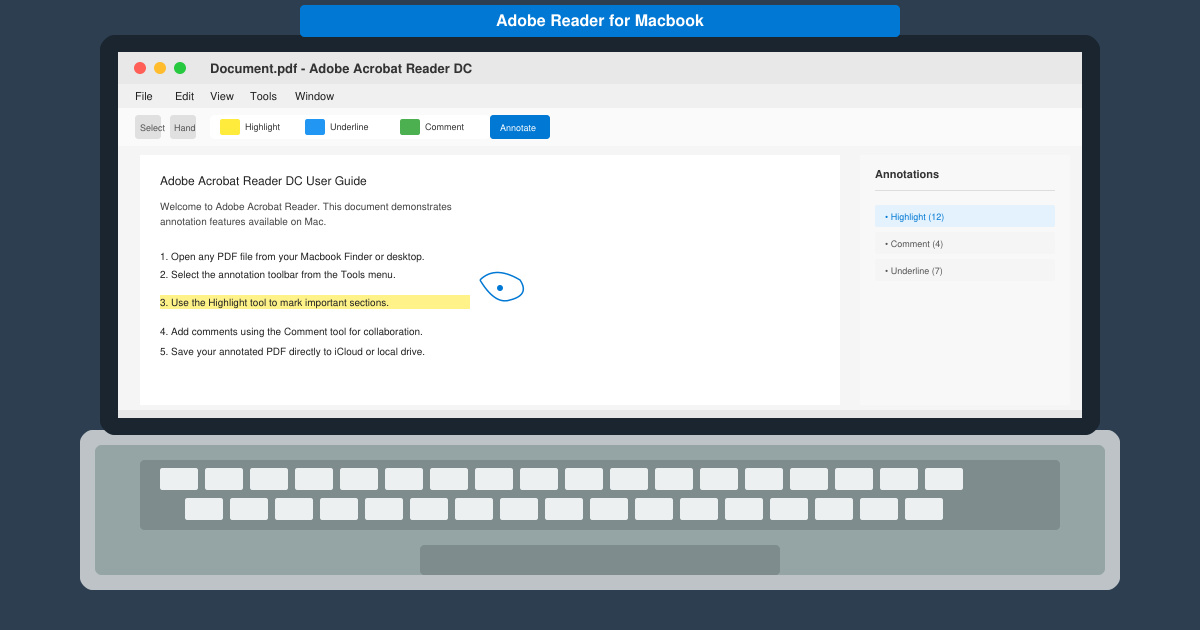Pick the green Comment color swatch
Viewport: 1200px width, 630px height.
pos(410,127)
